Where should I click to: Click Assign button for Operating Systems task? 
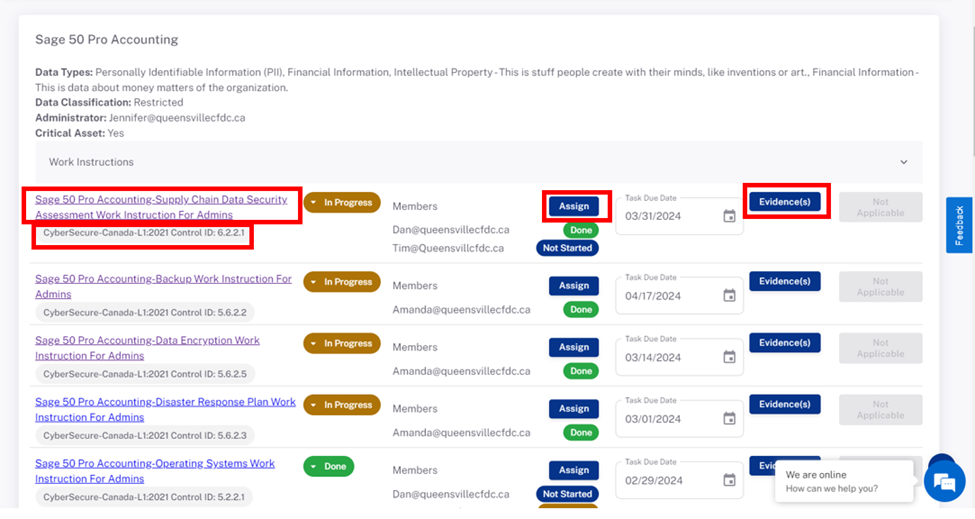click(573, 470)
